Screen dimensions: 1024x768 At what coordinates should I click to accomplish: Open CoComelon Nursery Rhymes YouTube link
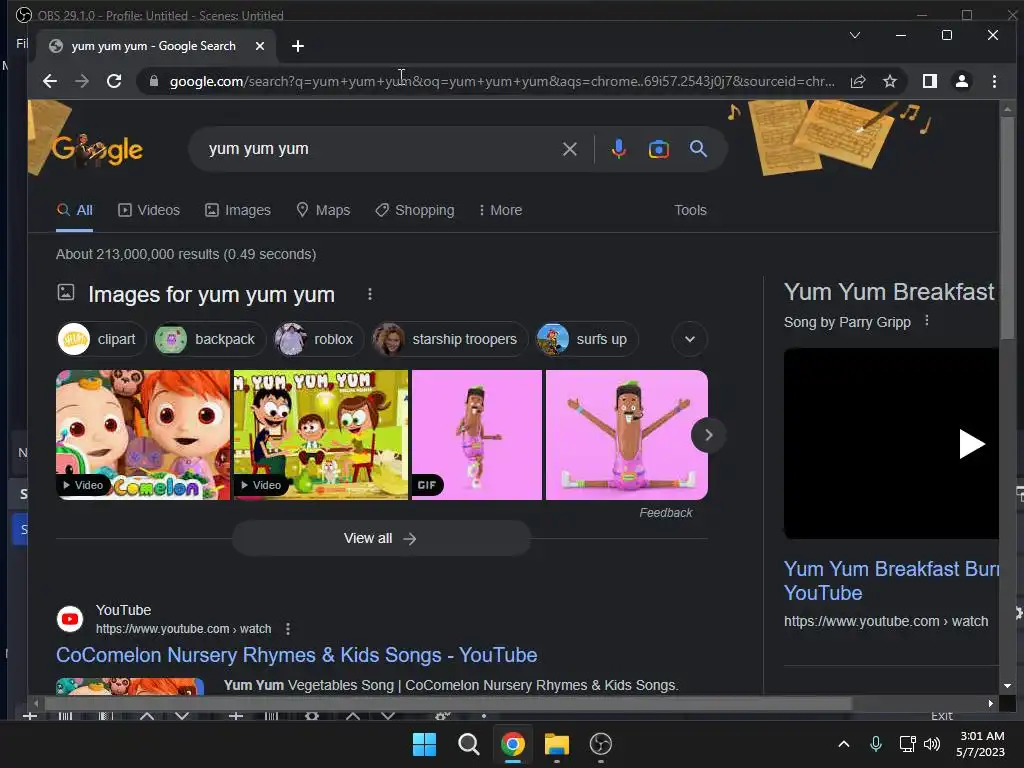pyautogui.click(x=296, y=654)
